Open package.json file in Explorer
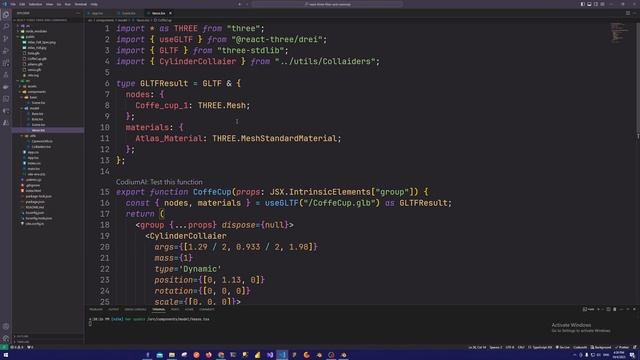640x360 pixels. 36,202
